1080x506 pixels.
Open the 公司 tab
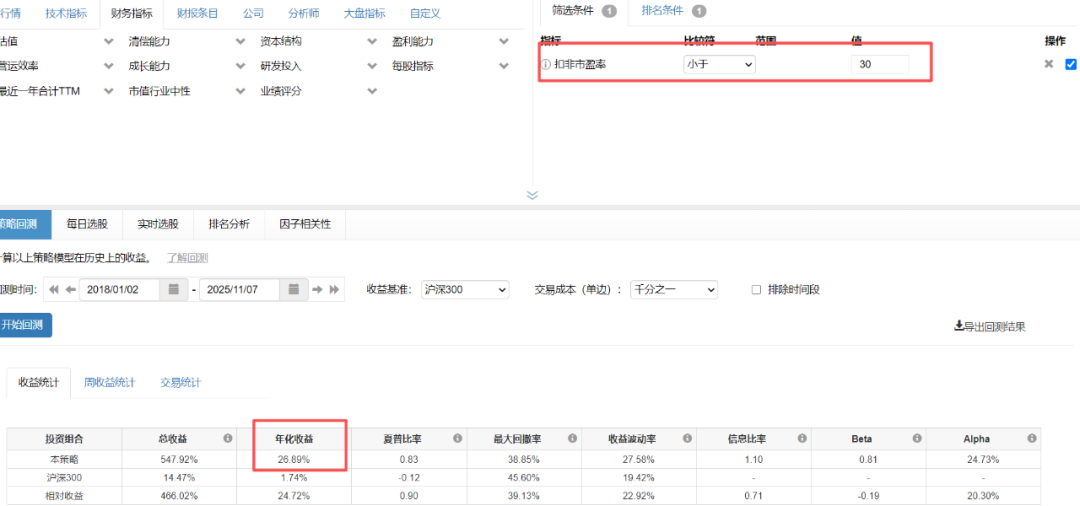(x=253, y=13)
